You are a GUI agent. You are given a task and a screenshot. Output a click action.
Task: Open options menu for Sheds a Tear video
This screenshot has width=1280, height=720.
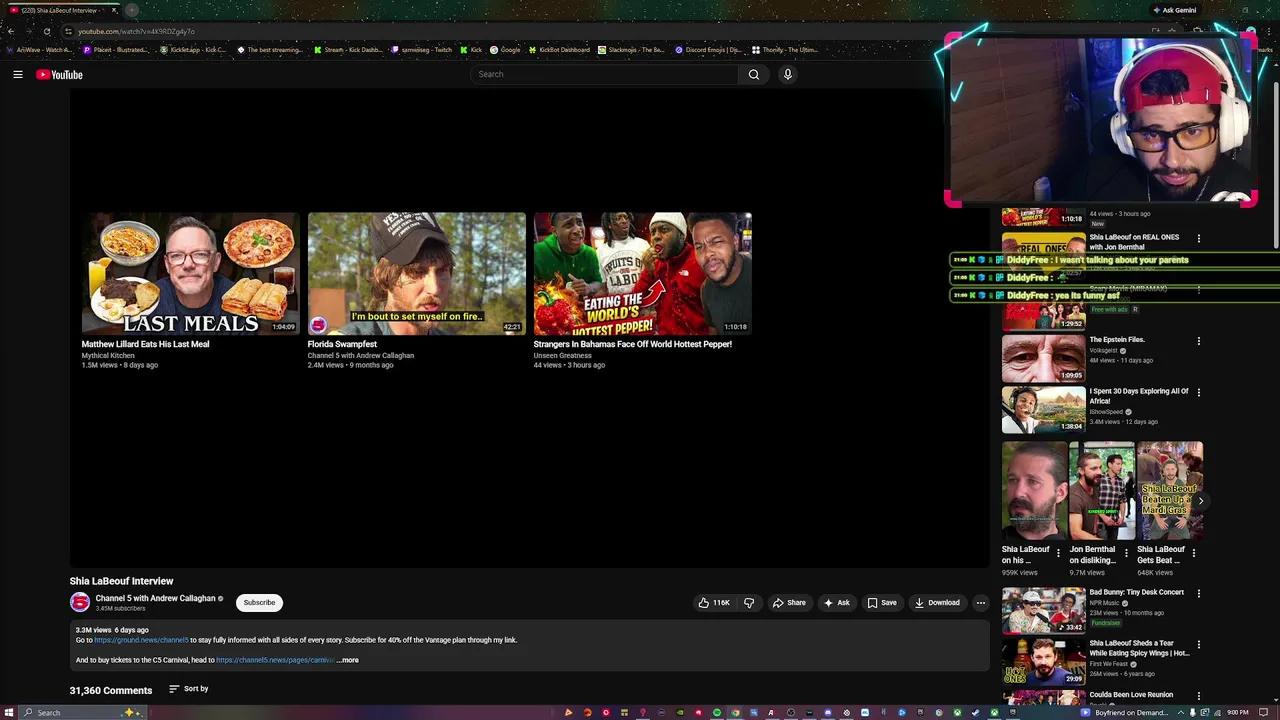1199,644
